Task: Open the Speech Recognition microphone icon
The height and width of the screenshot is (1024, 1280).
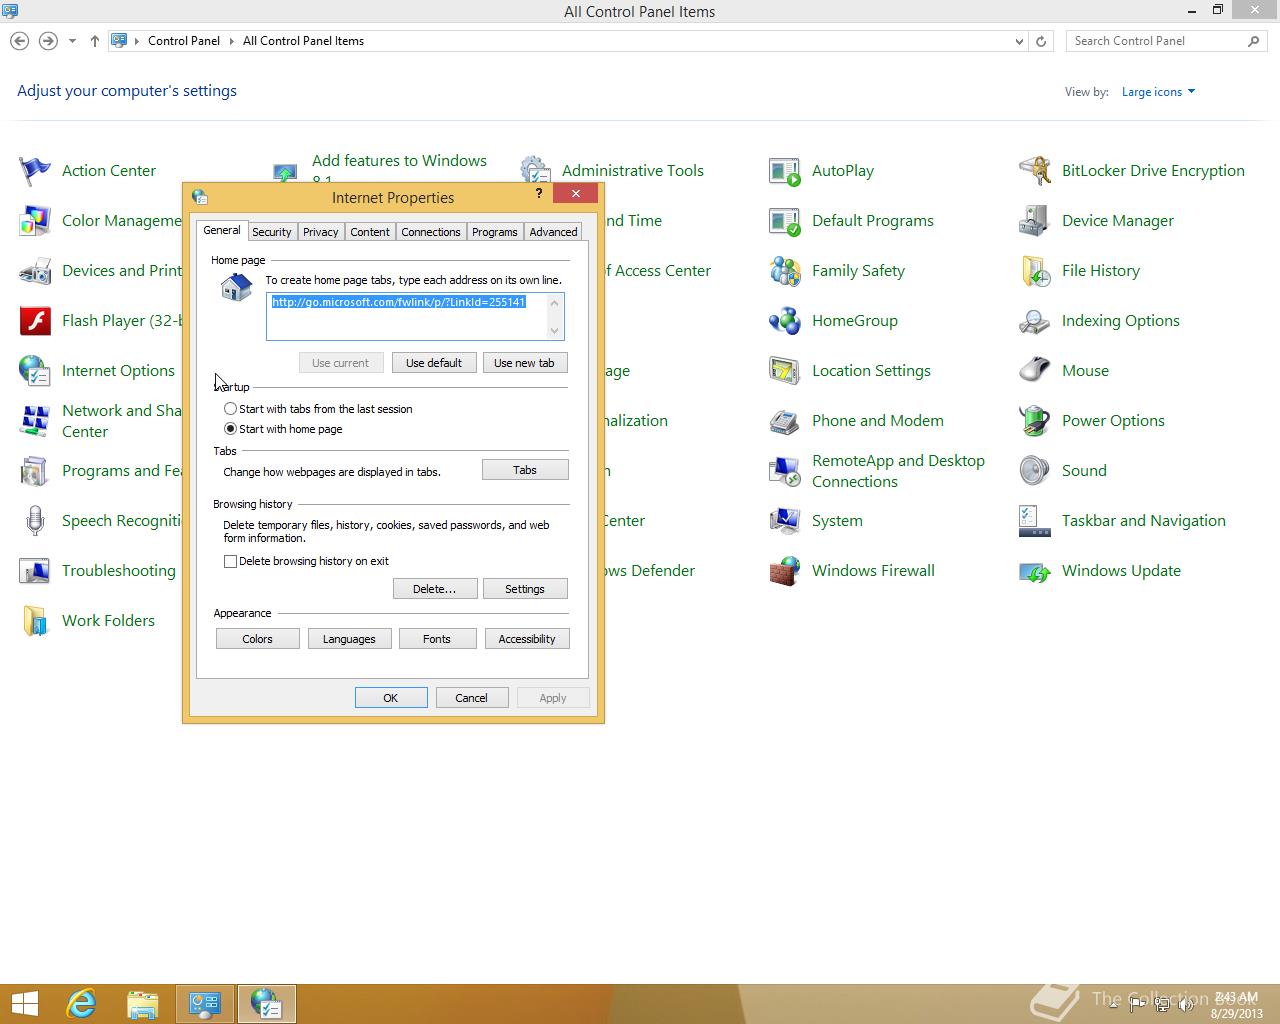Action: point(35,521)
